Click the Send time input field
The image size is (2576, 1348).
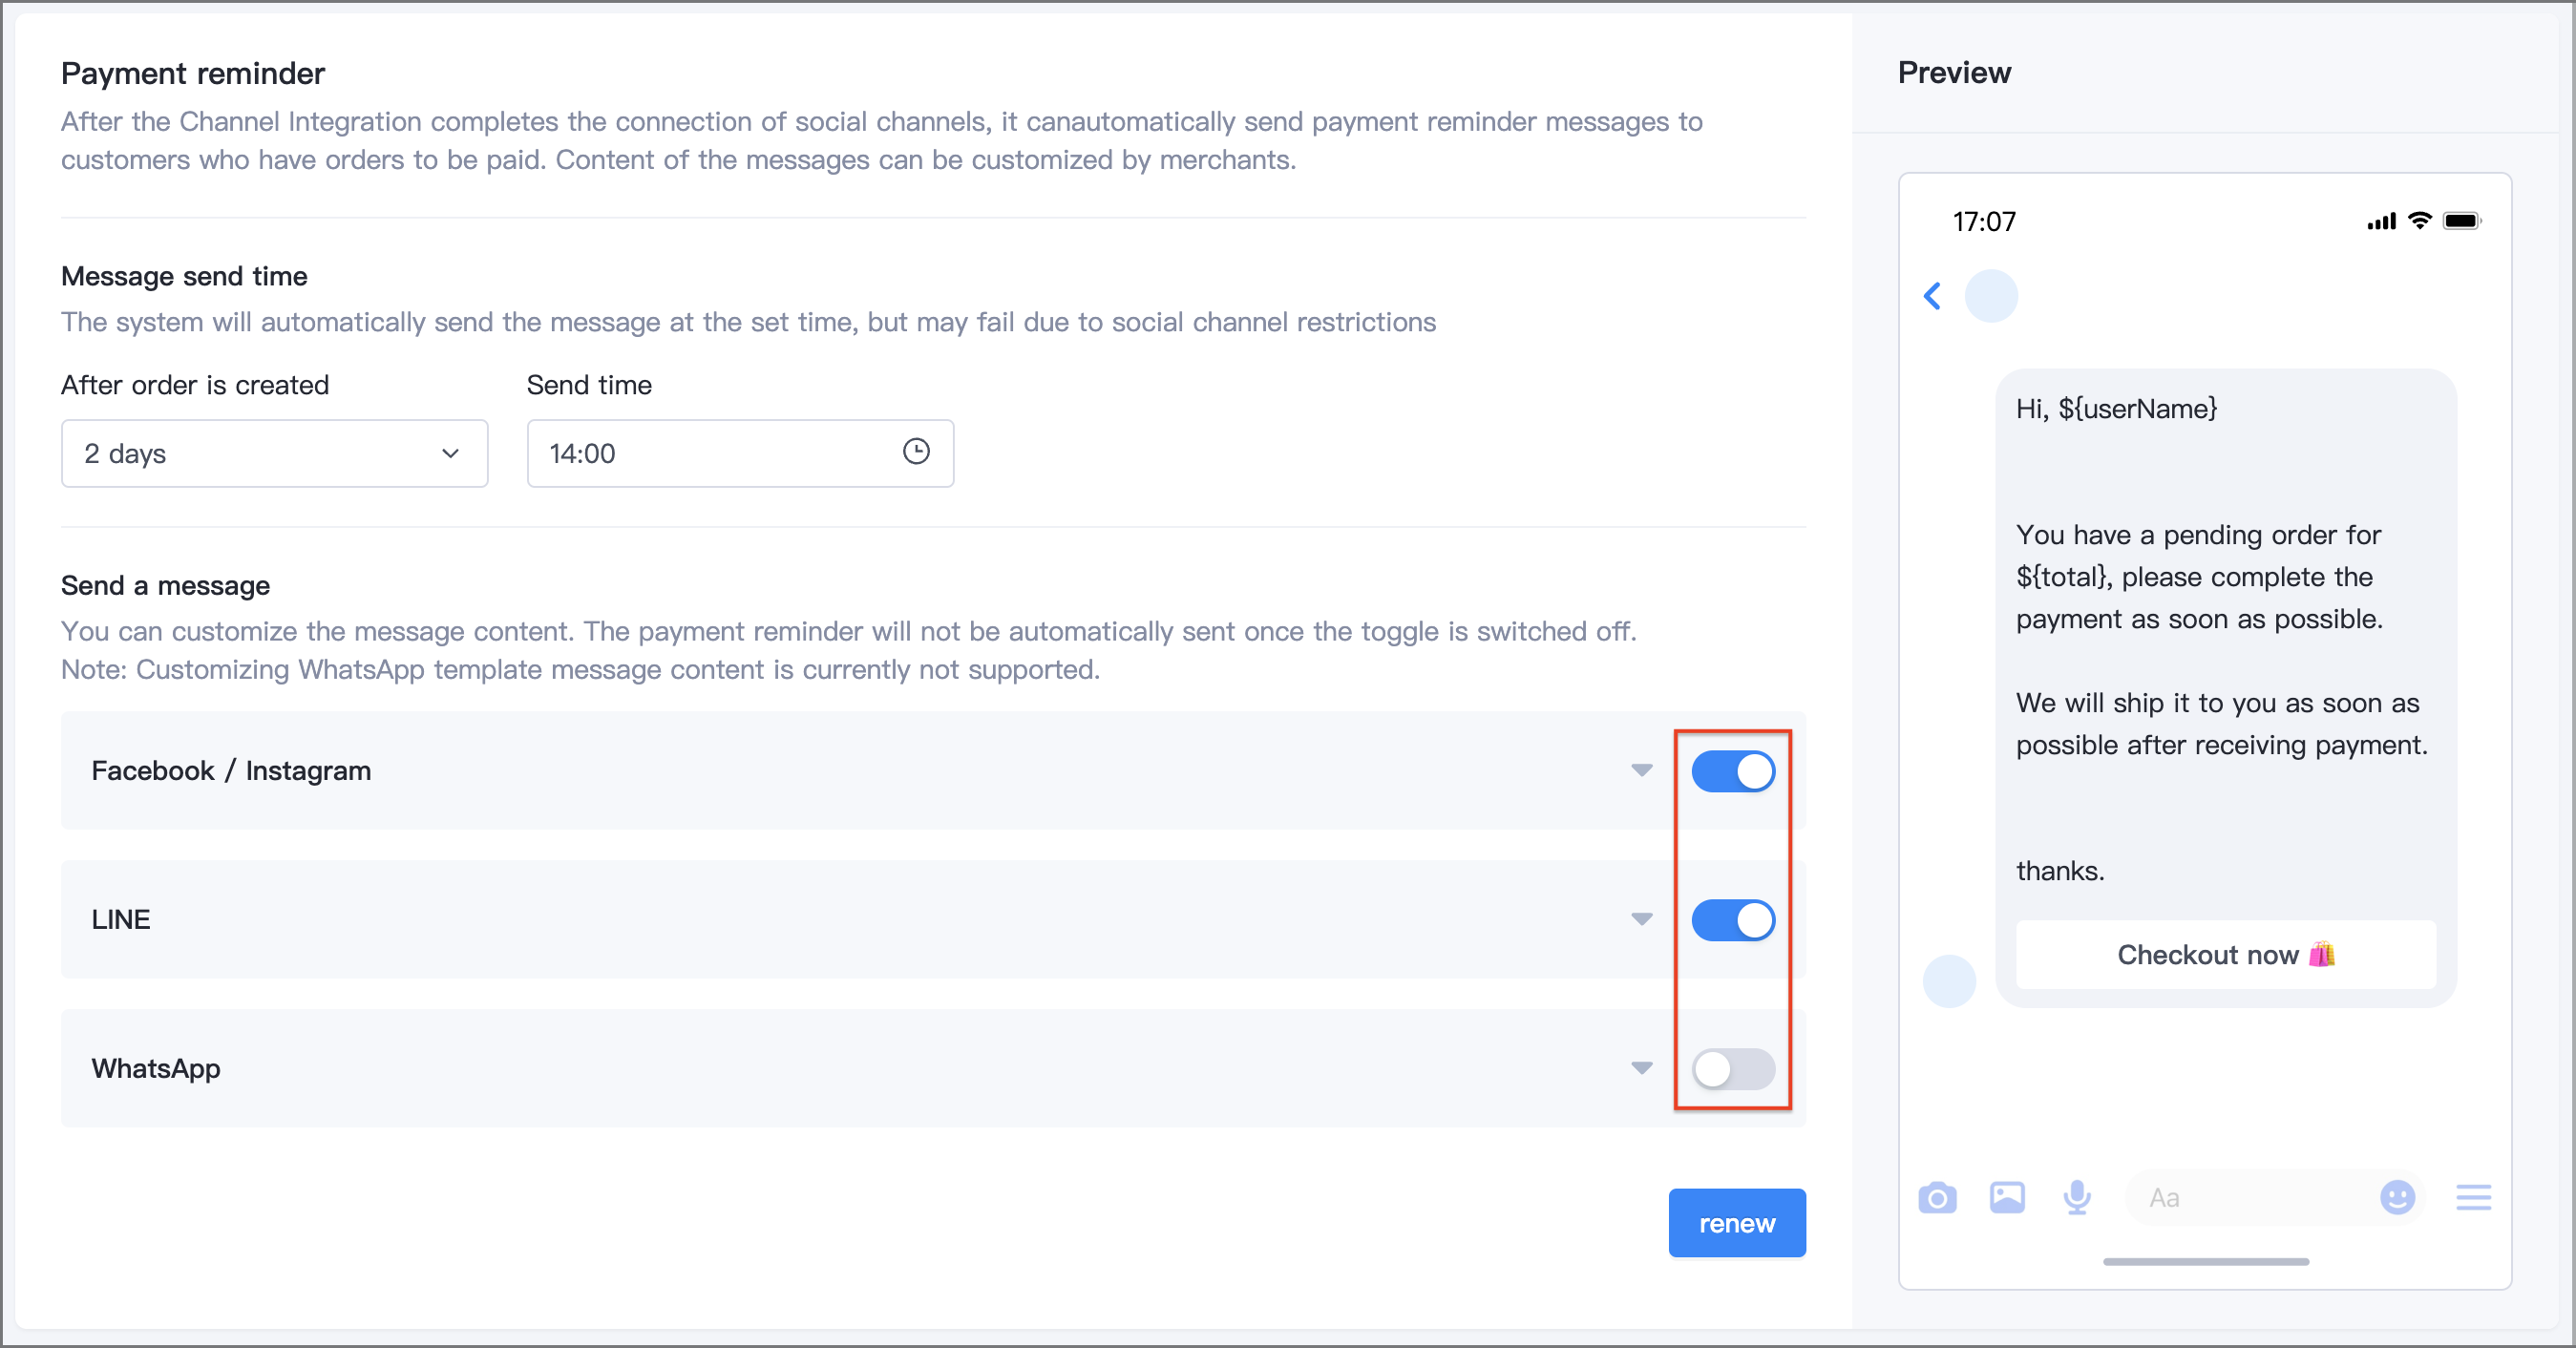[739, 452]
